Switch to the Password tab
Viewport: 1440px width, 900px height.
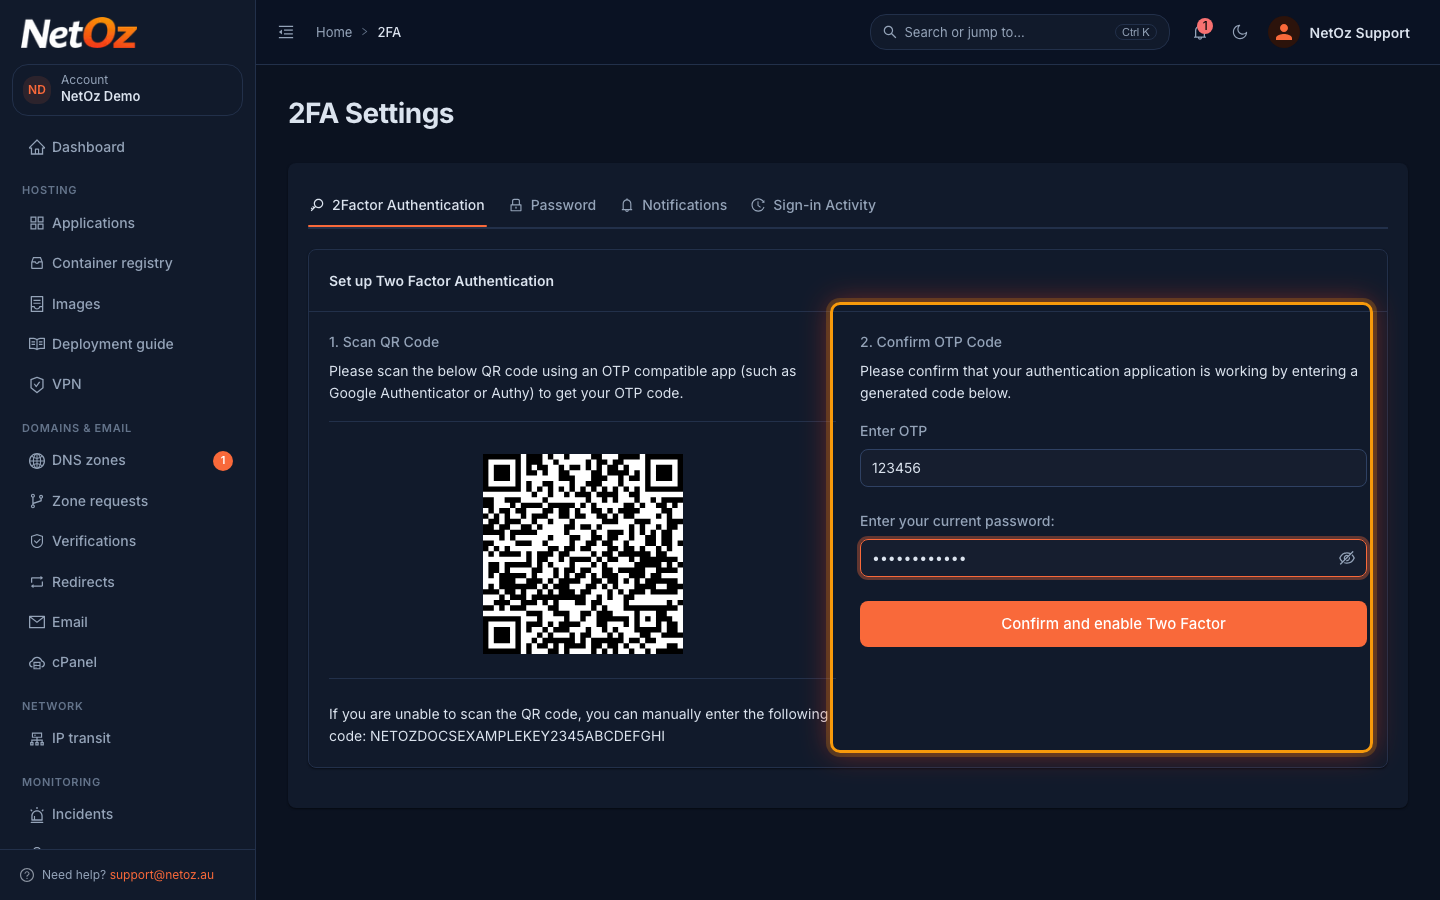(552, 205)
